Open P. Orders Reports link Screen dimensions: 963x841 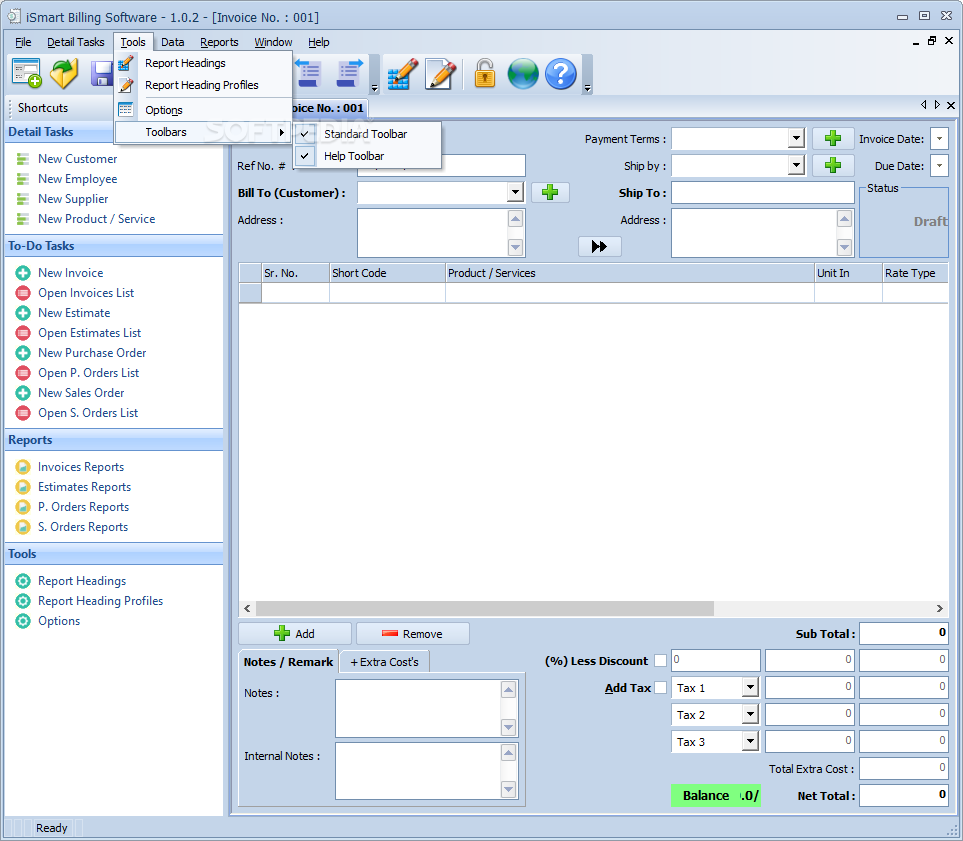click(x=84, y=507)
